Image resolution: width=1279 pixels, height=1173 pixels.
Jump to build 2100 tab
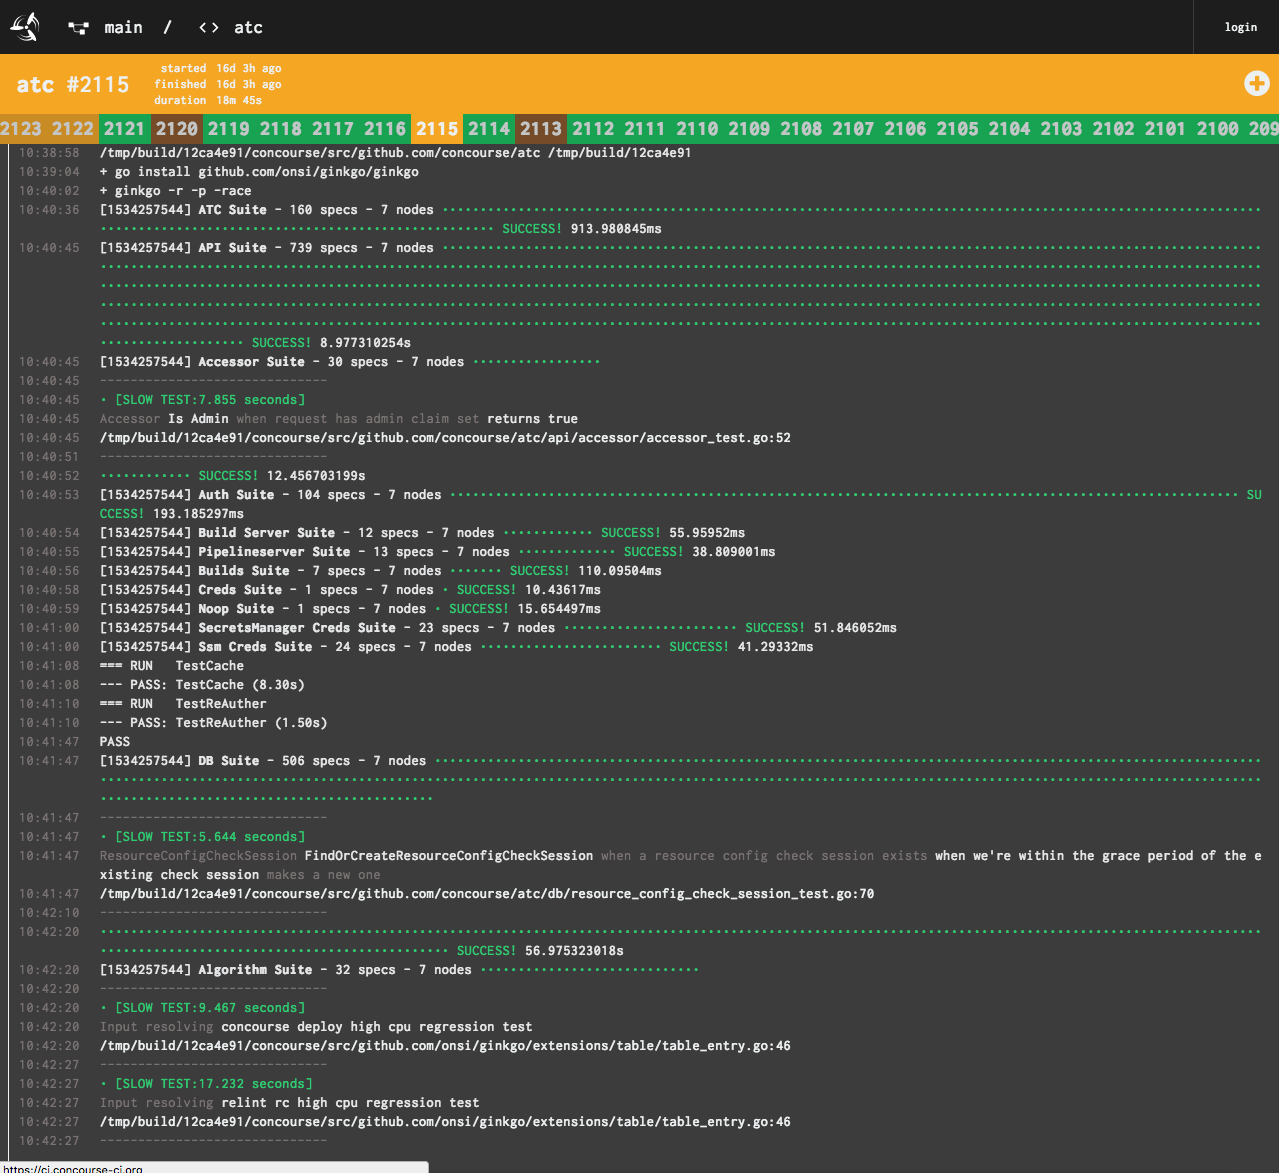coord(1217,129)
